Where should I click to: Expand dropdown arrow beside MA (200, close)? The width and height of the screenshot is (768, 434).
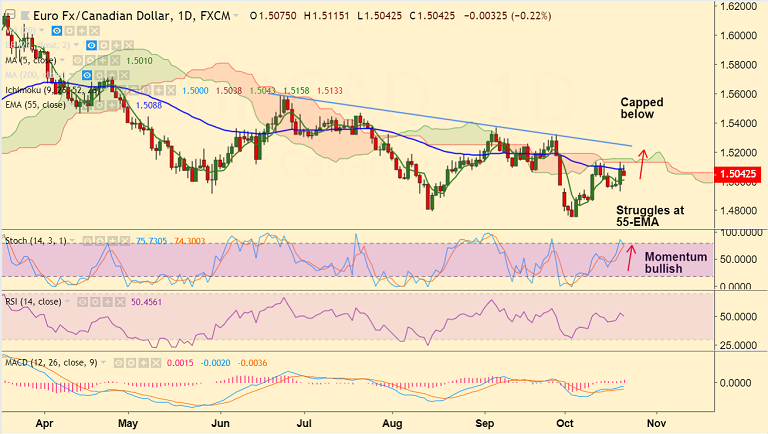coord(72,75)
